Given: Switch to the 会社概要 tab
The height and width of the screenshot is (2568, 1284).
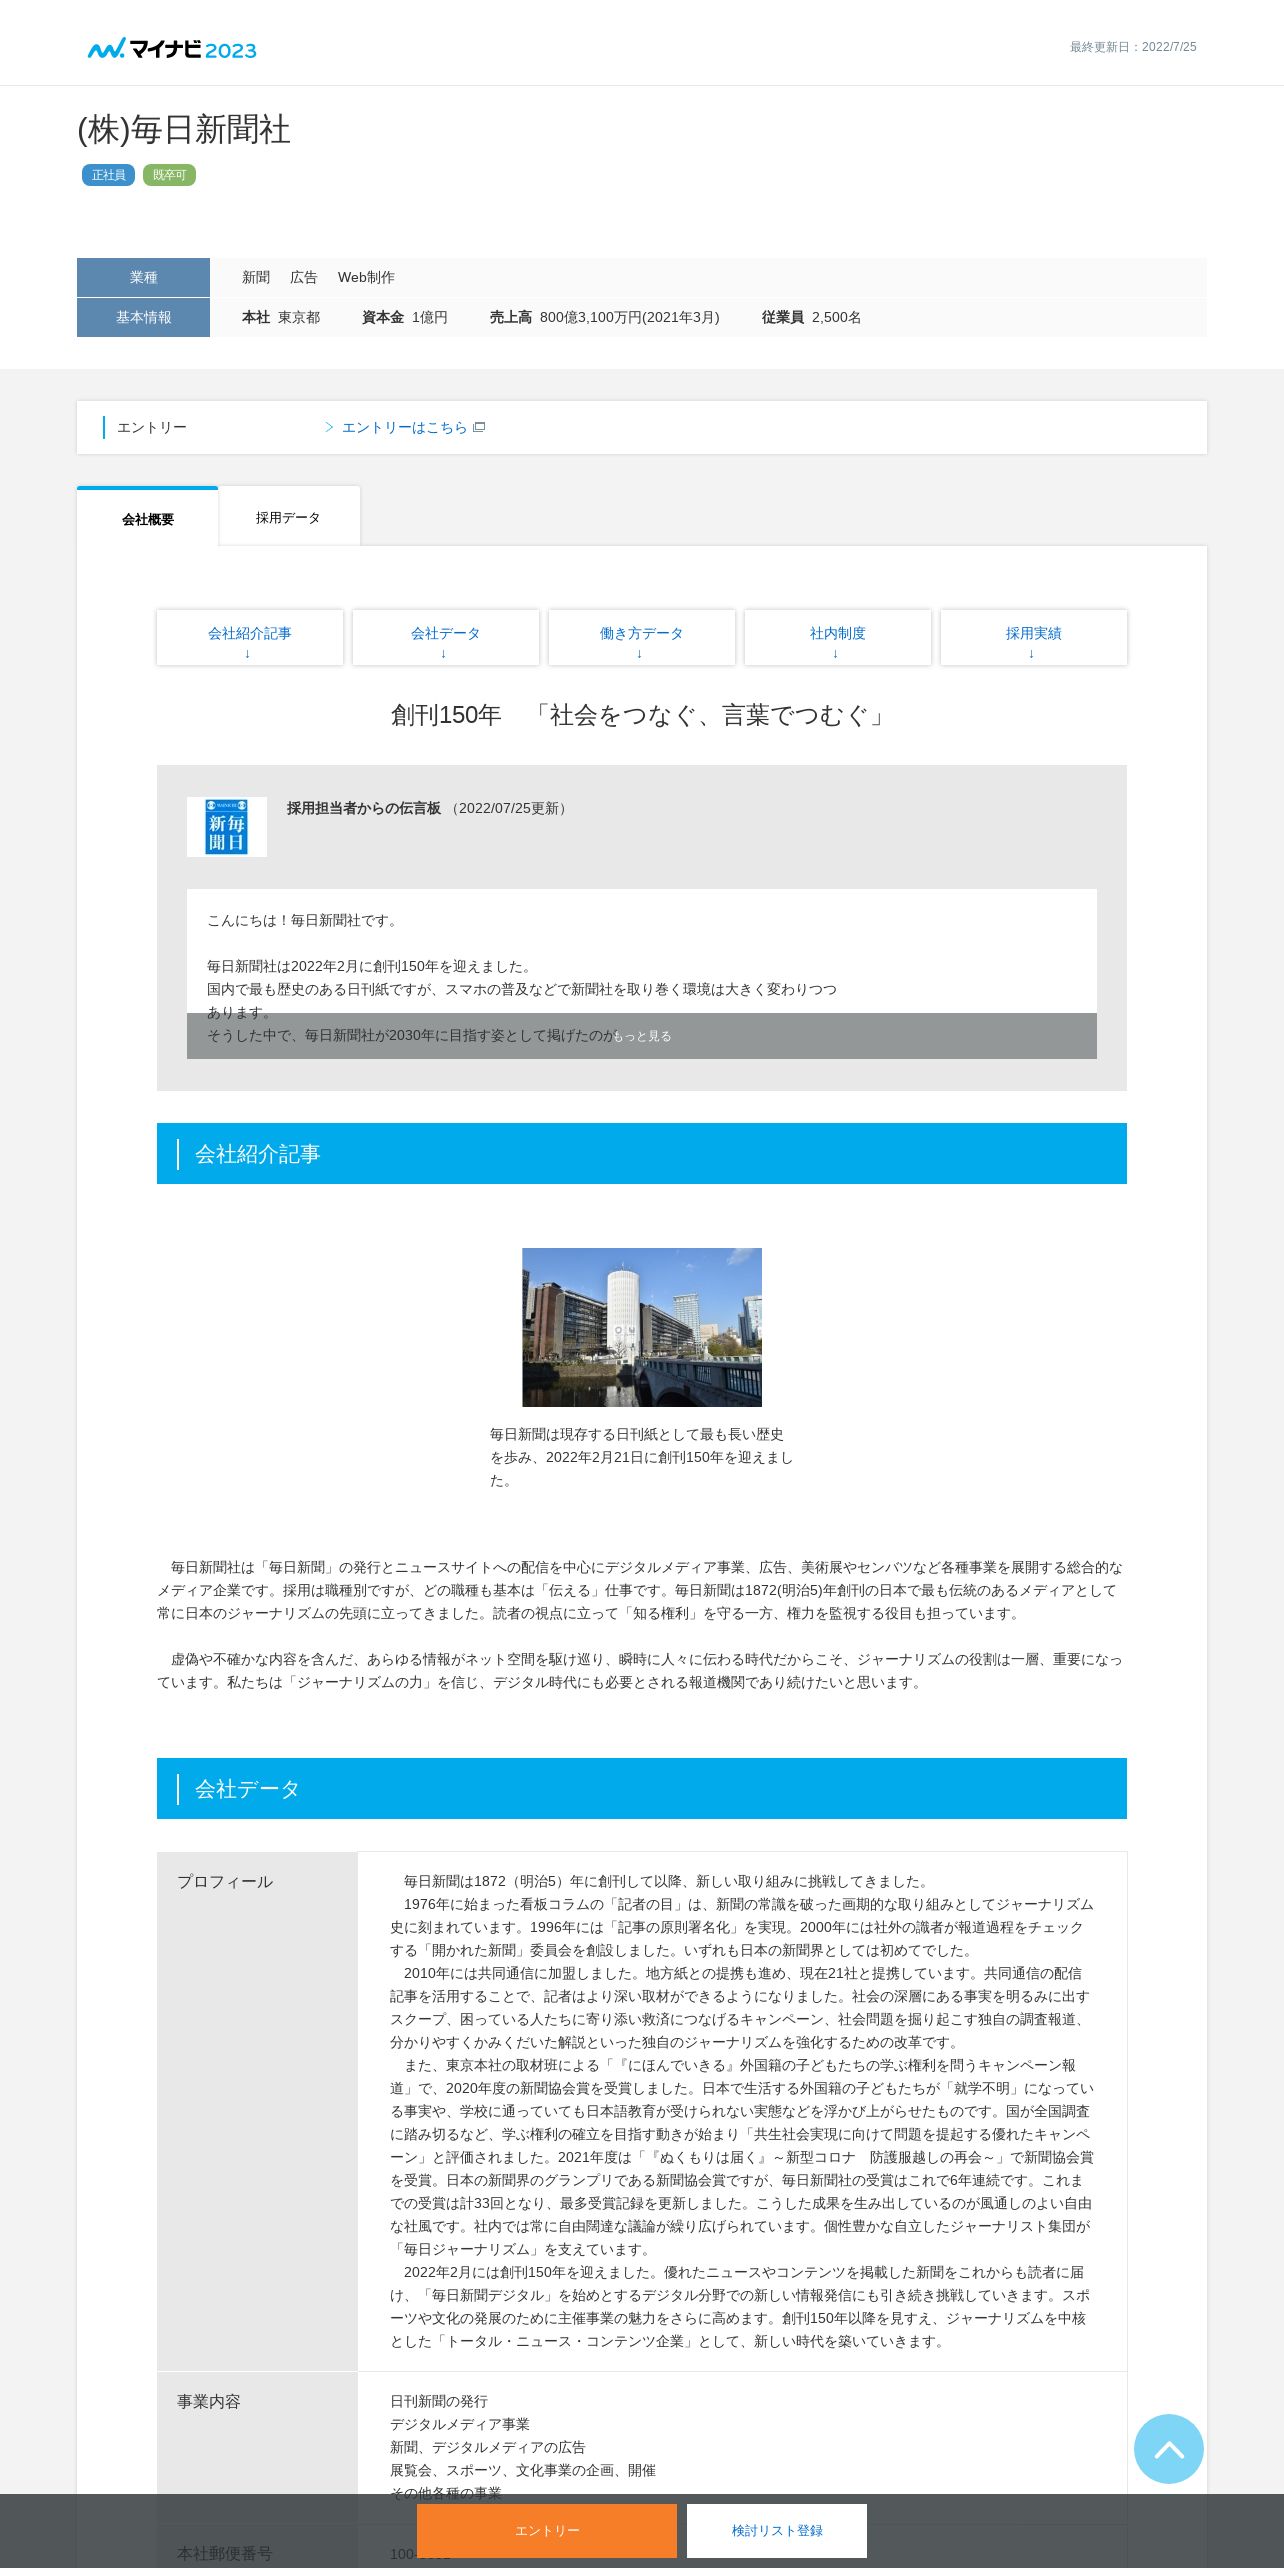Looking at the screenshot, I should click(147, 518).
